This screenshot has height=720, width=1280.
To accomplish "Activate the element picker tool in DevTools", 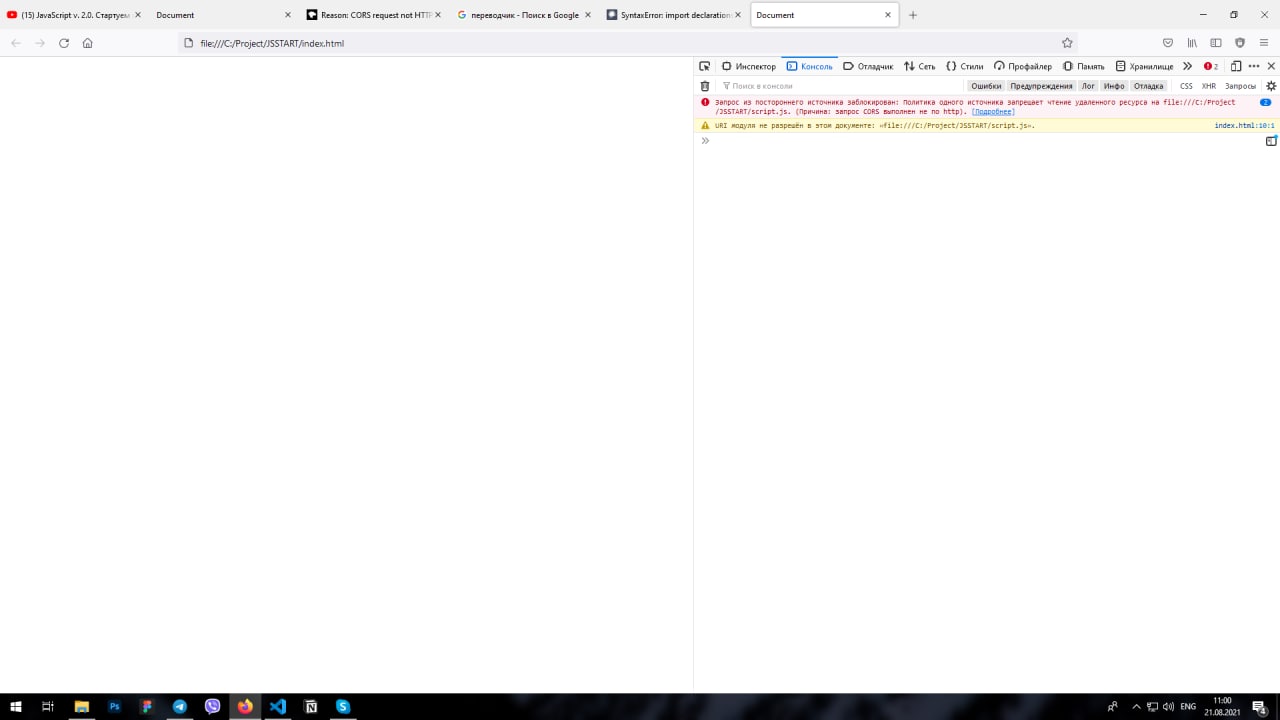I will 704,66.
